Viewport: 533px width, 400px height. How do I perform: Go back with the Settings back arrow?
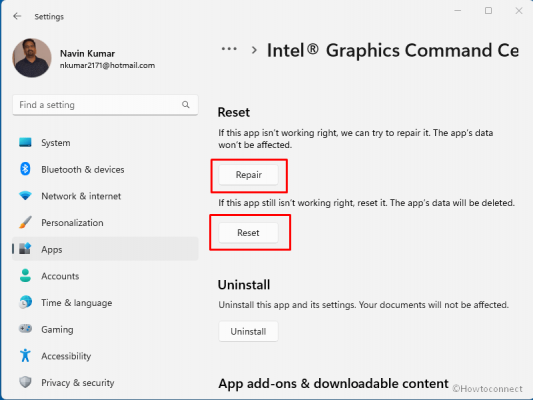point(17,16)
